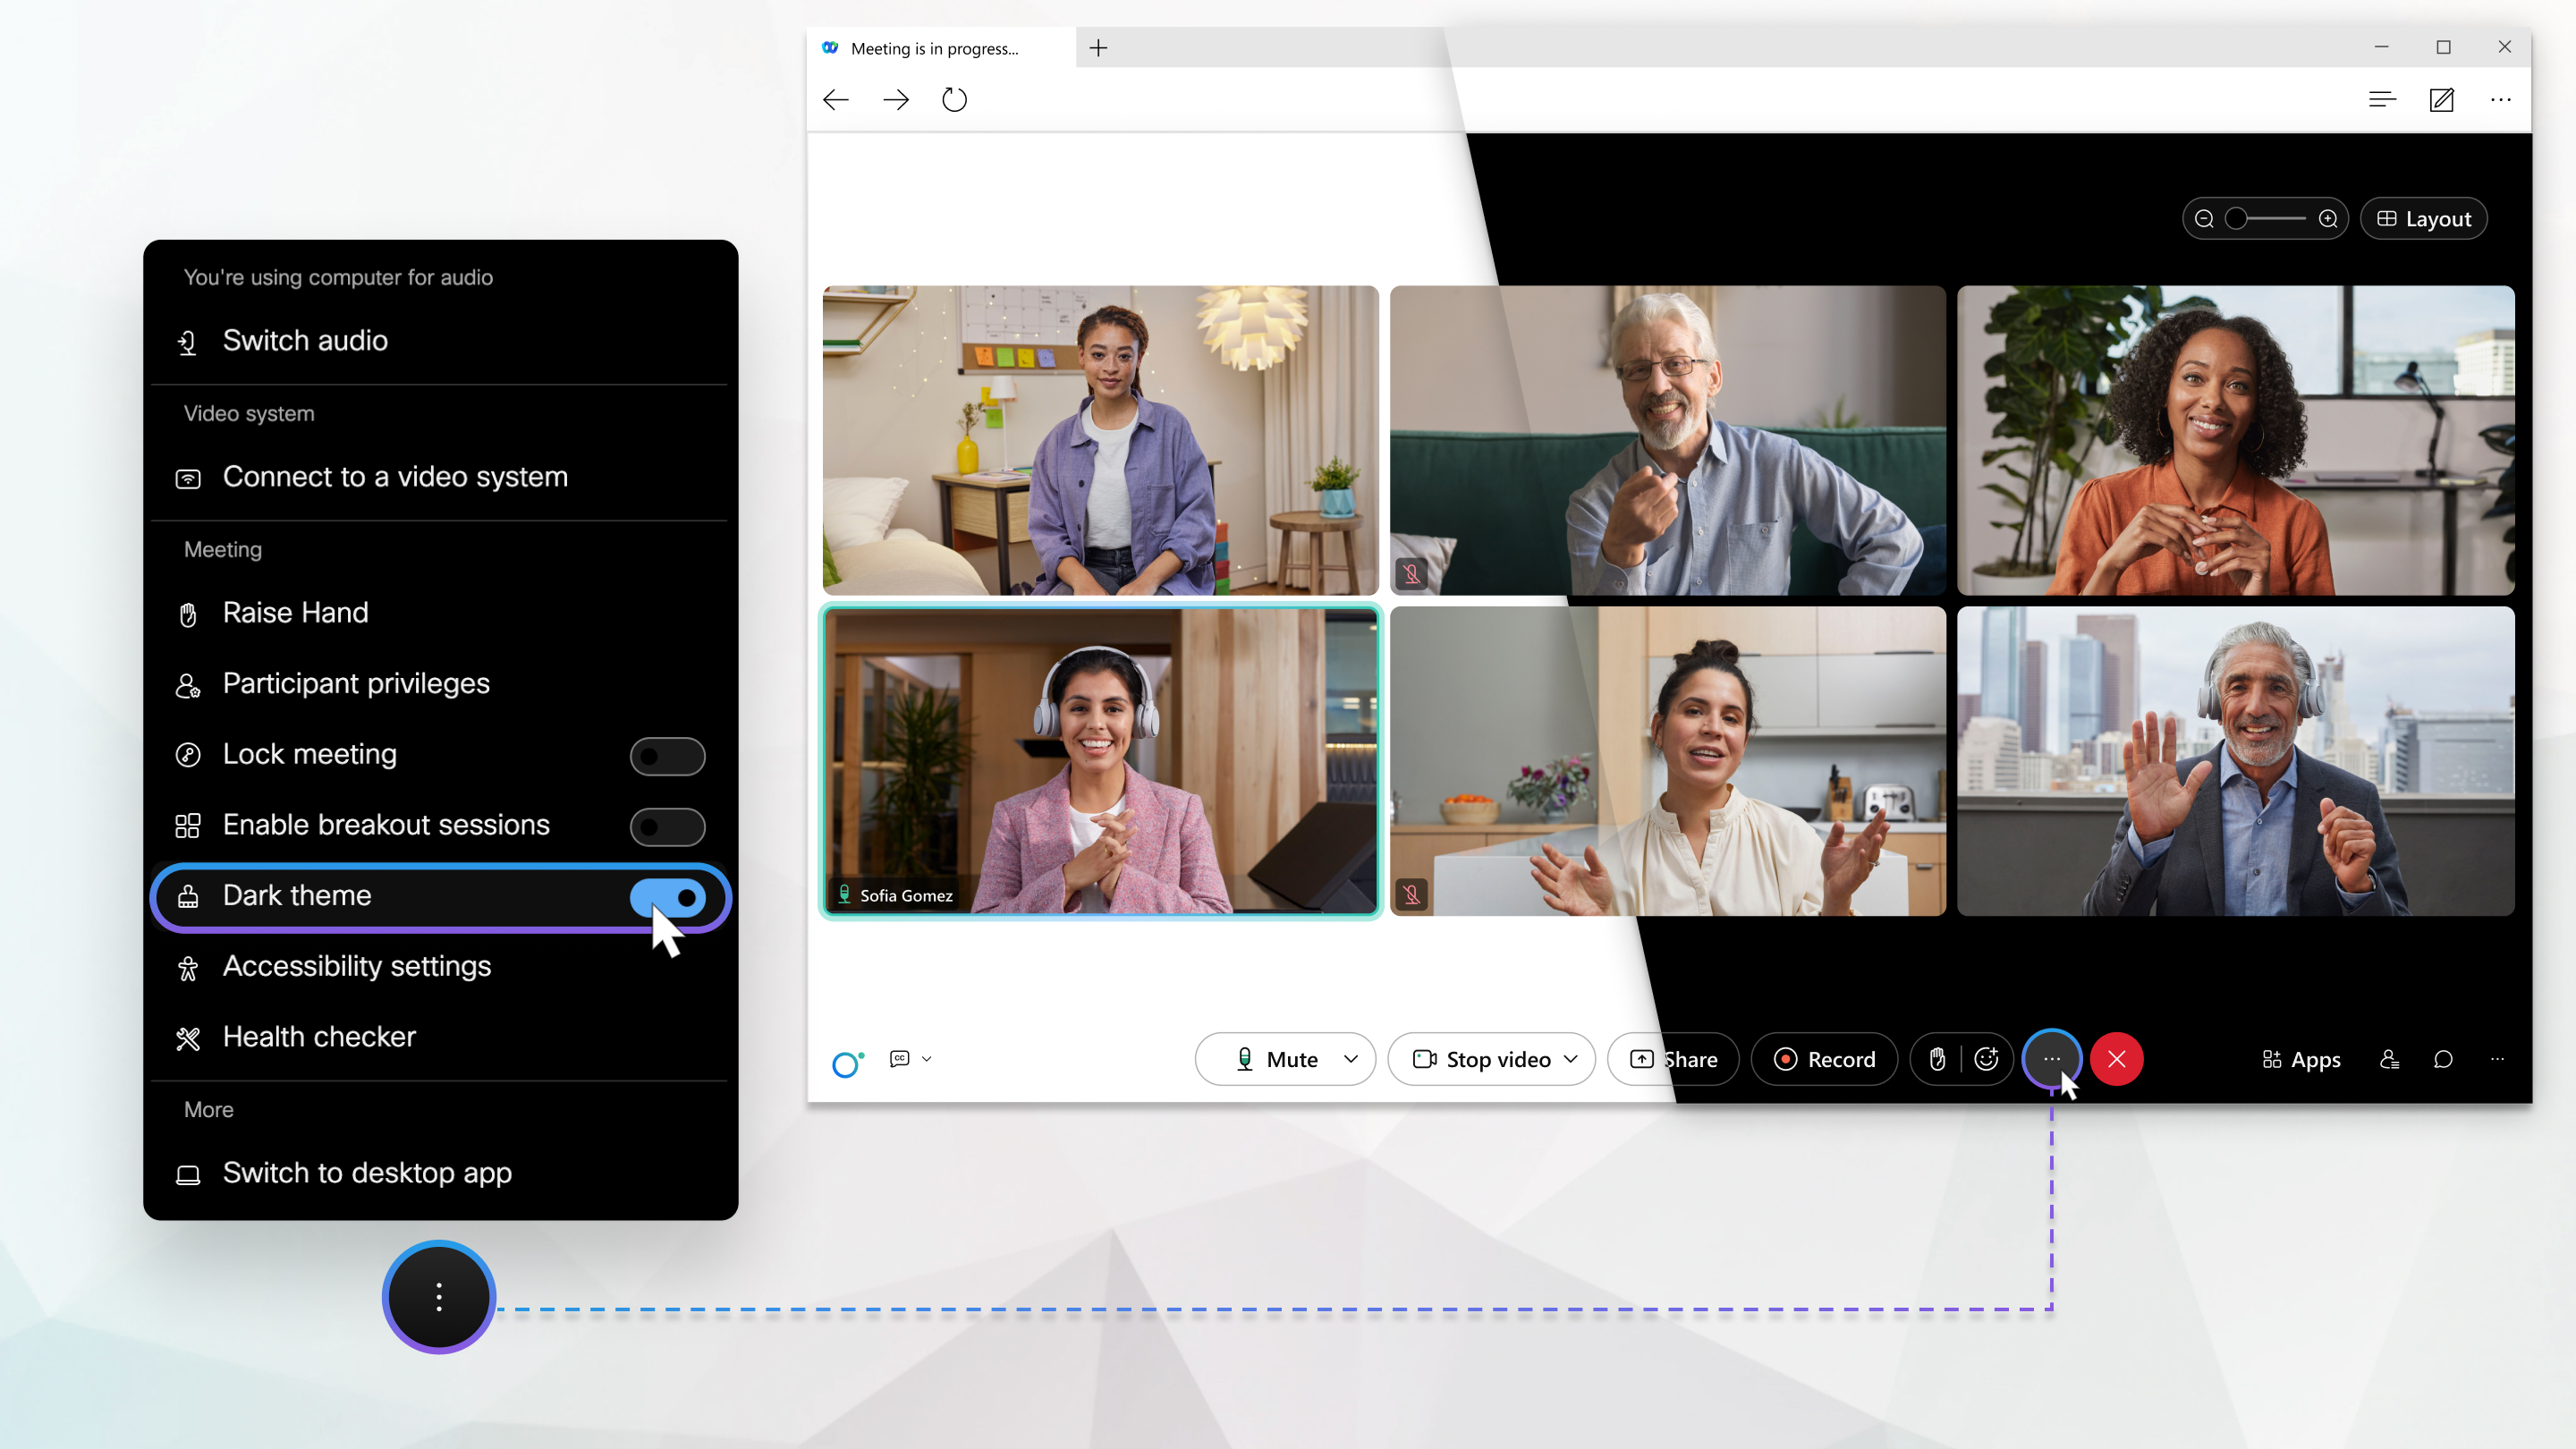Click the Raise Hand option

tap(293, 612)
